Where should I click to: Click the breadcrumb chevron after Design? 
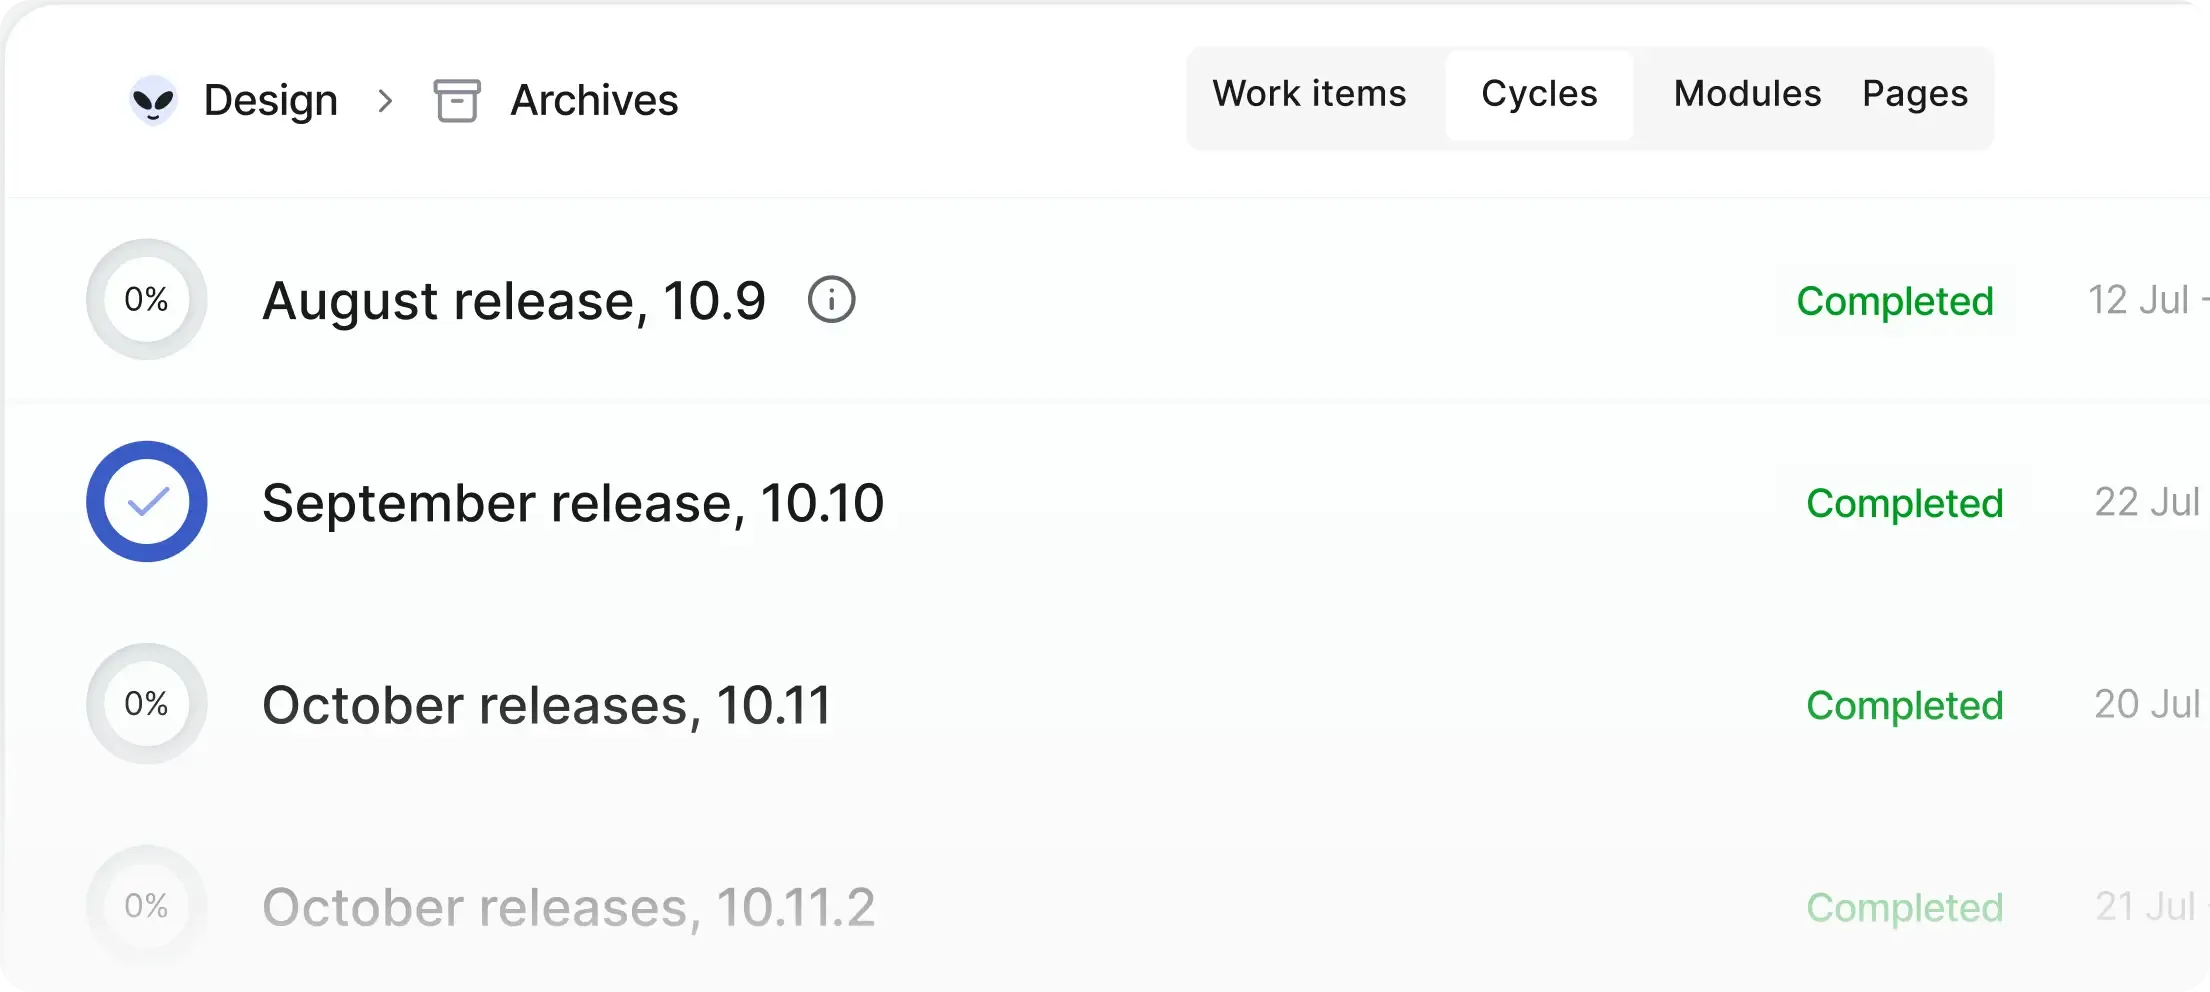[386, 100]
